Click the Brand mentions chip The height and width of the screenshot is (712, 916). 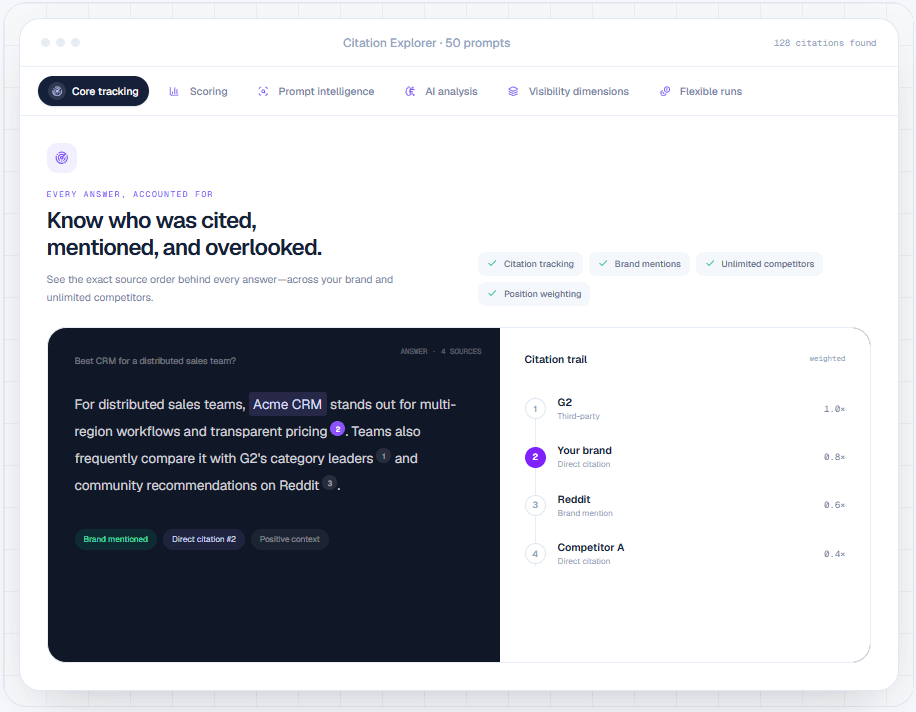pos(640,264)
